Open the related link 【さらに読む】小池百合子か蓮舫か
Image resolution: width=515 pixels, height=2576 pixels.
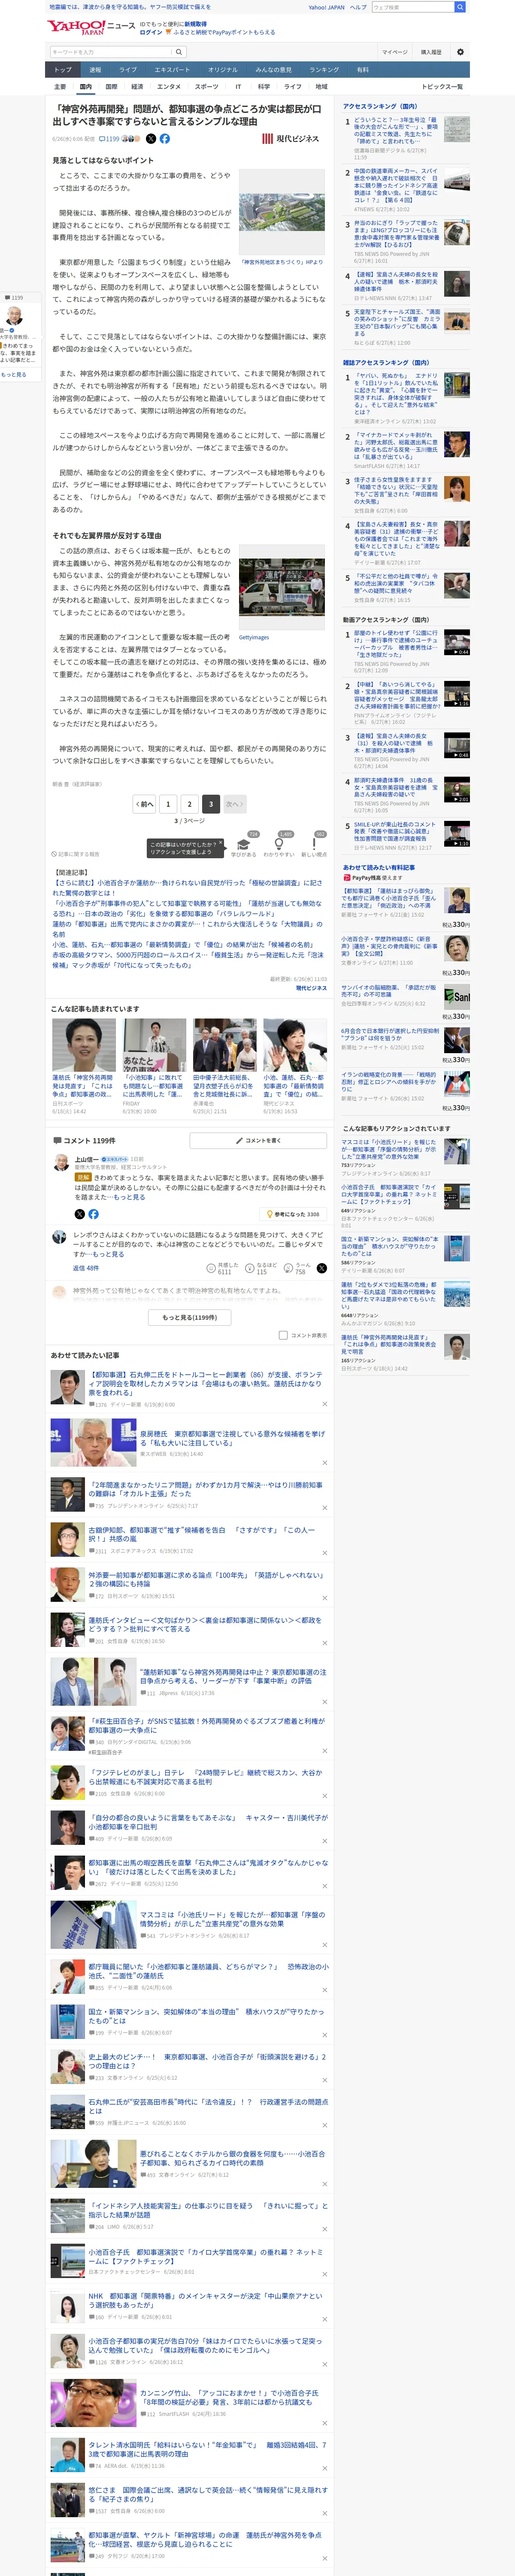(188, 888)
